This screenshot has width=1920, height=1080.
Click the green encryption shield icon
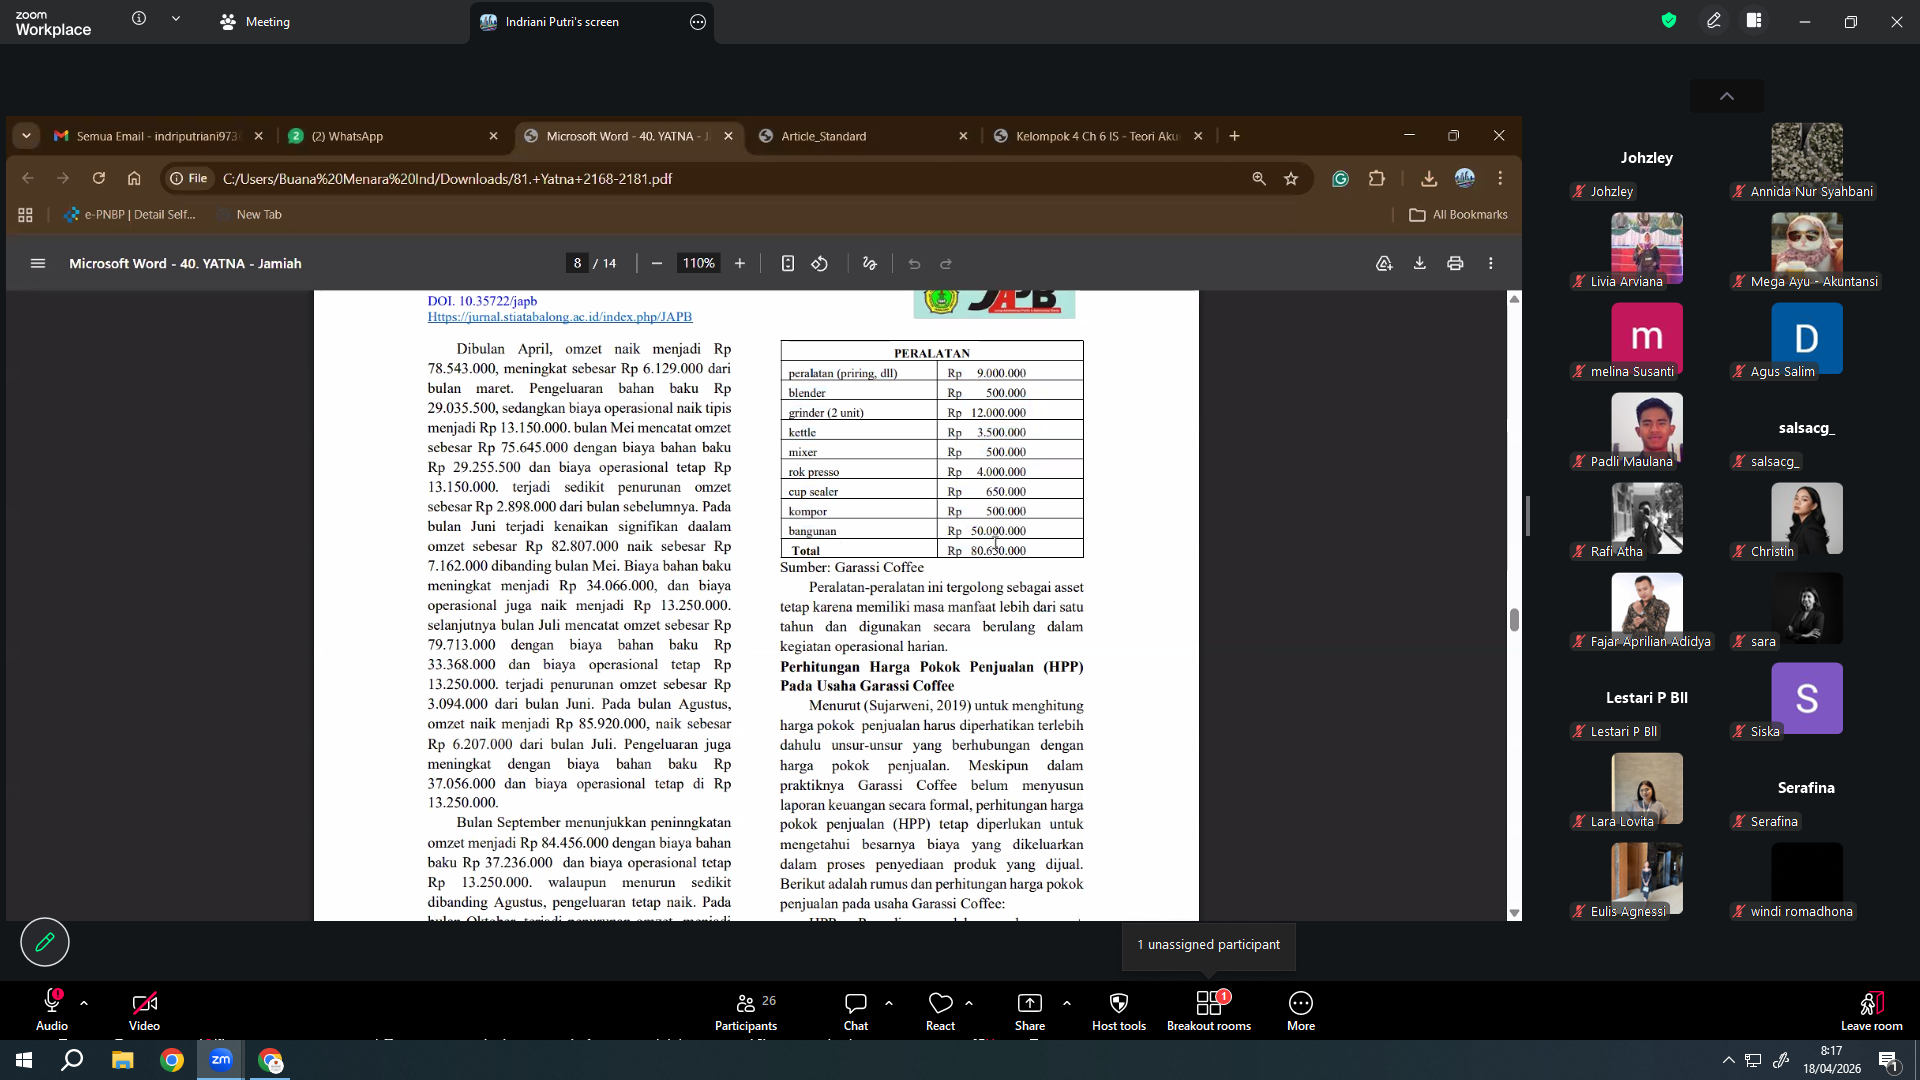coord(1669,20)
